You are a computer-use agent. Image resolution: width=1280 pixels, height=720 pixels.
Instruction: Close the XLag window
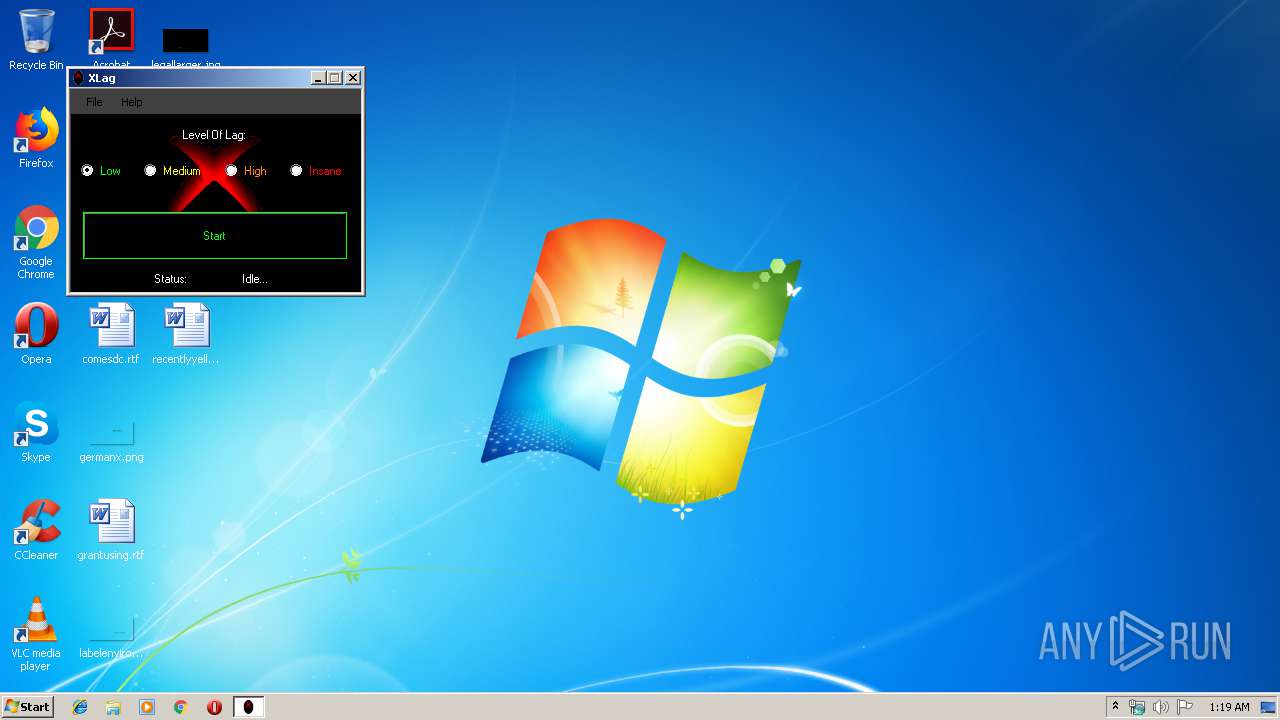353,78
